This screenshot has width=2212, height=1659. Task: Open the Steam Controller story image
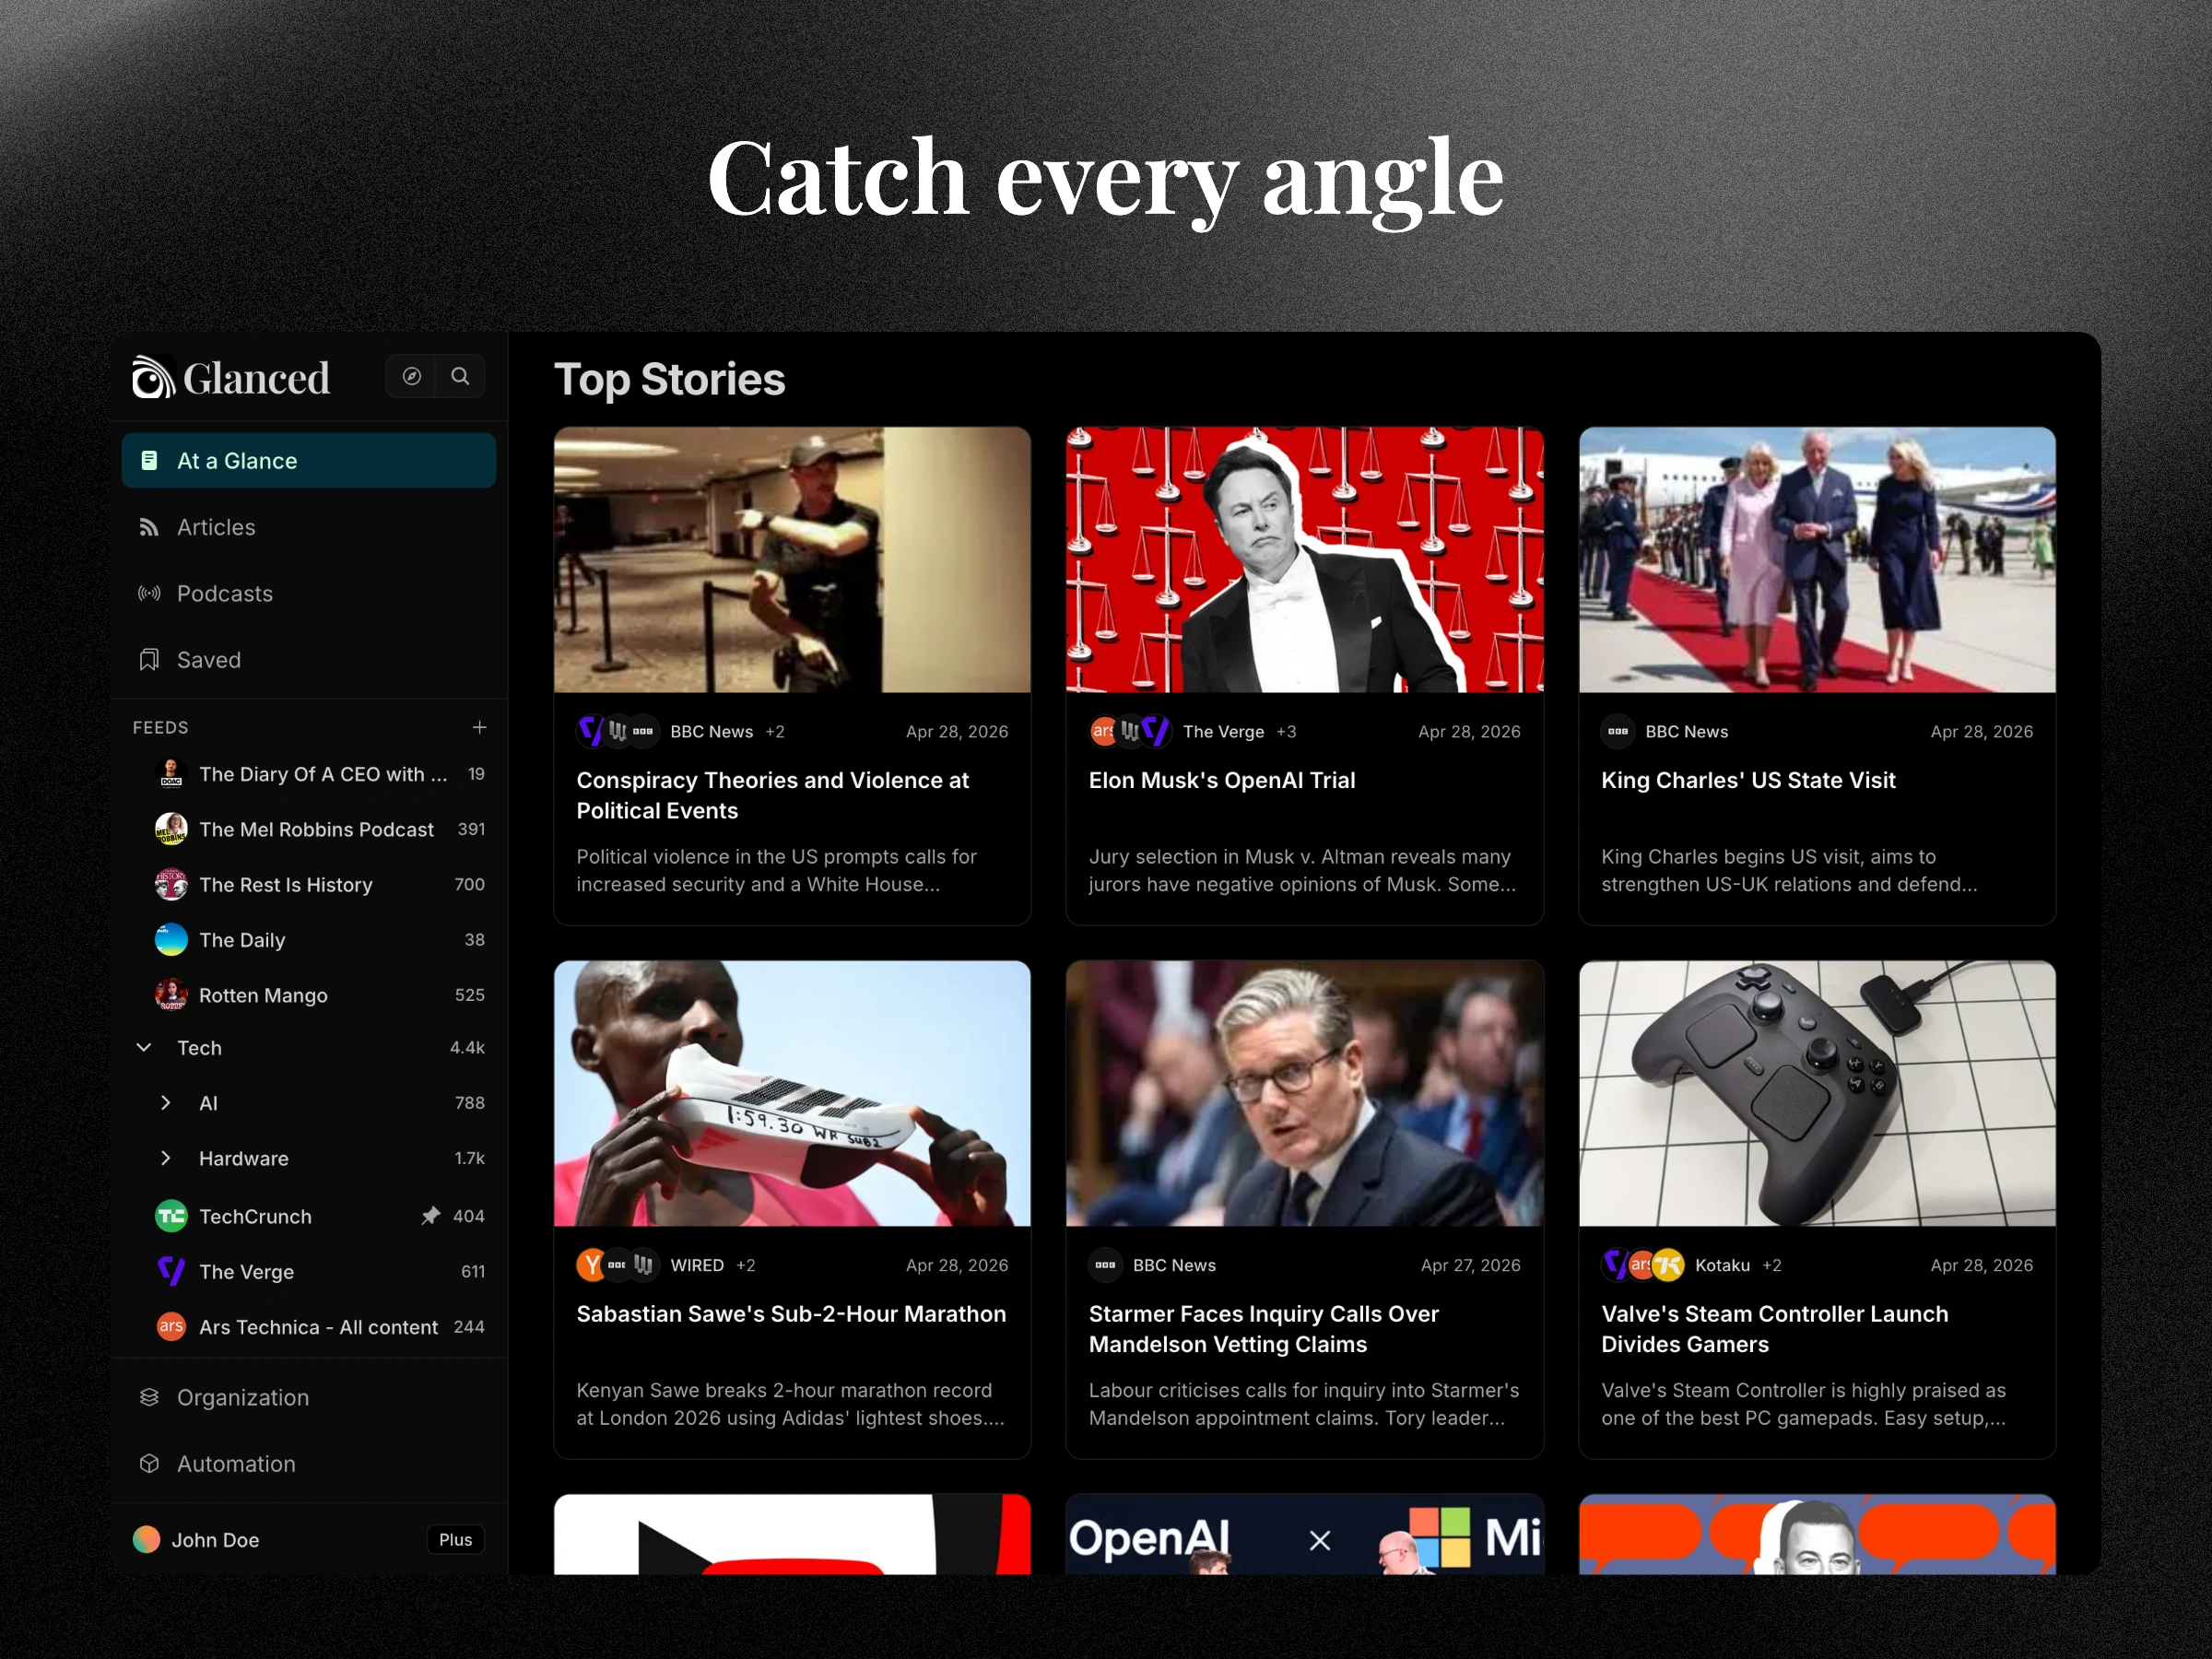1817,1093
